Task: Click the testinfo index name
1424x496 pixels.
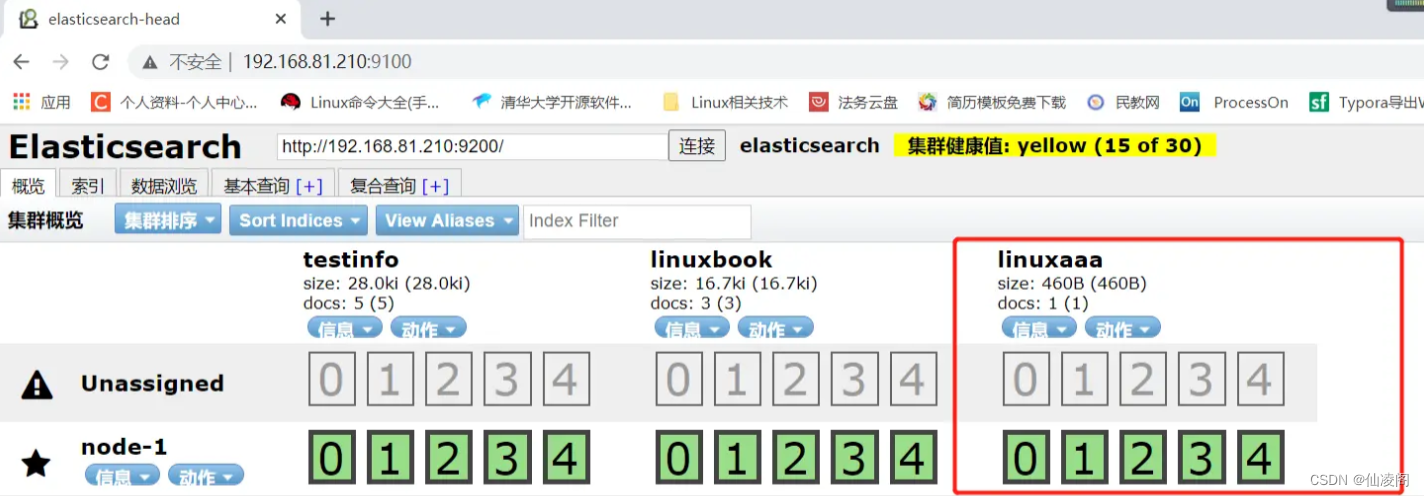Action: [350, 260]
